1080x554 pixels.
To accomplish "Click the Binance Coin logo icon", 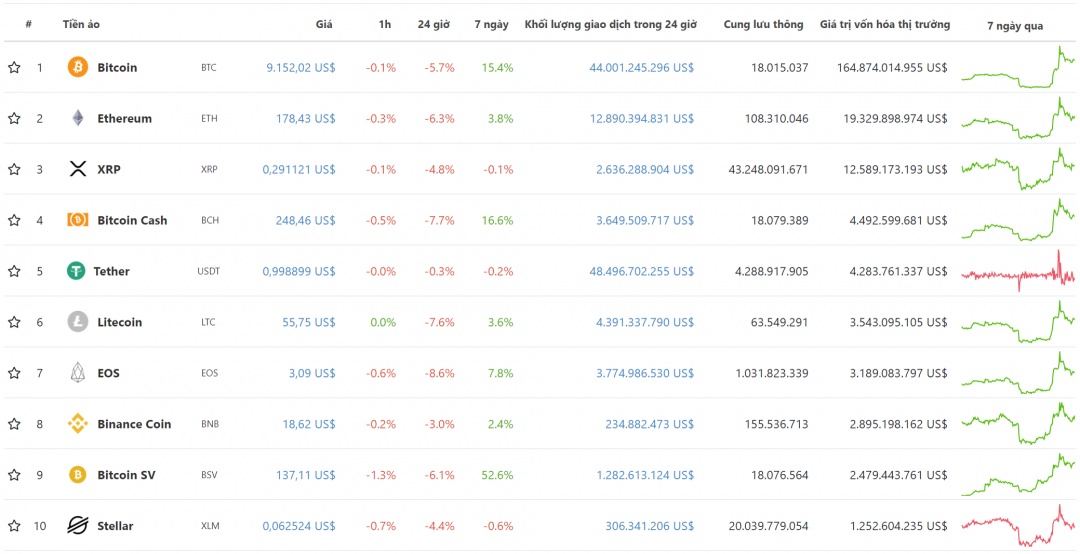I will pyautogui.click(x=78, y=424).
